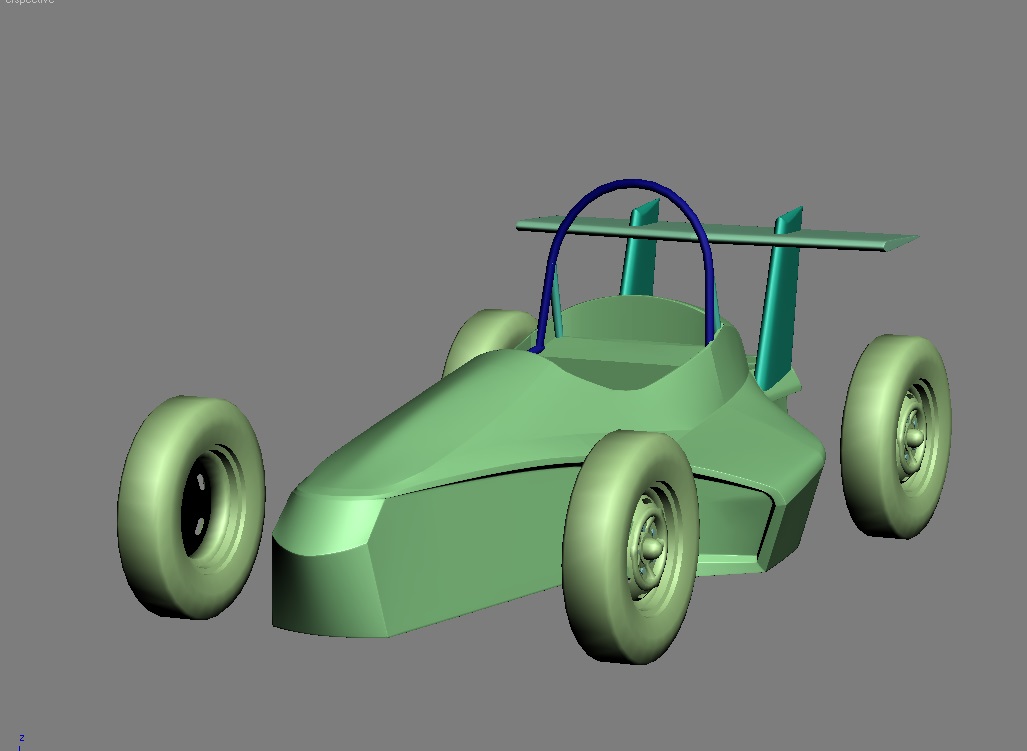
Task: Select the horizontal rear wing plate
Action: [x=717, y=233]
